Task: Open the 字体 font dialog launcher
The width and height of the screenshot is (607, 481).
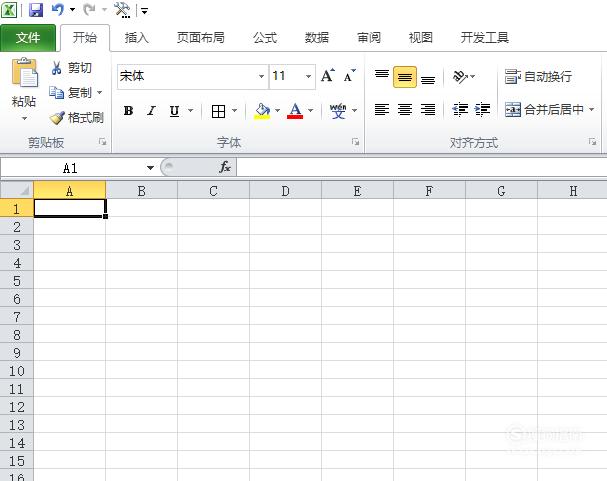Action: pos(355,142)
